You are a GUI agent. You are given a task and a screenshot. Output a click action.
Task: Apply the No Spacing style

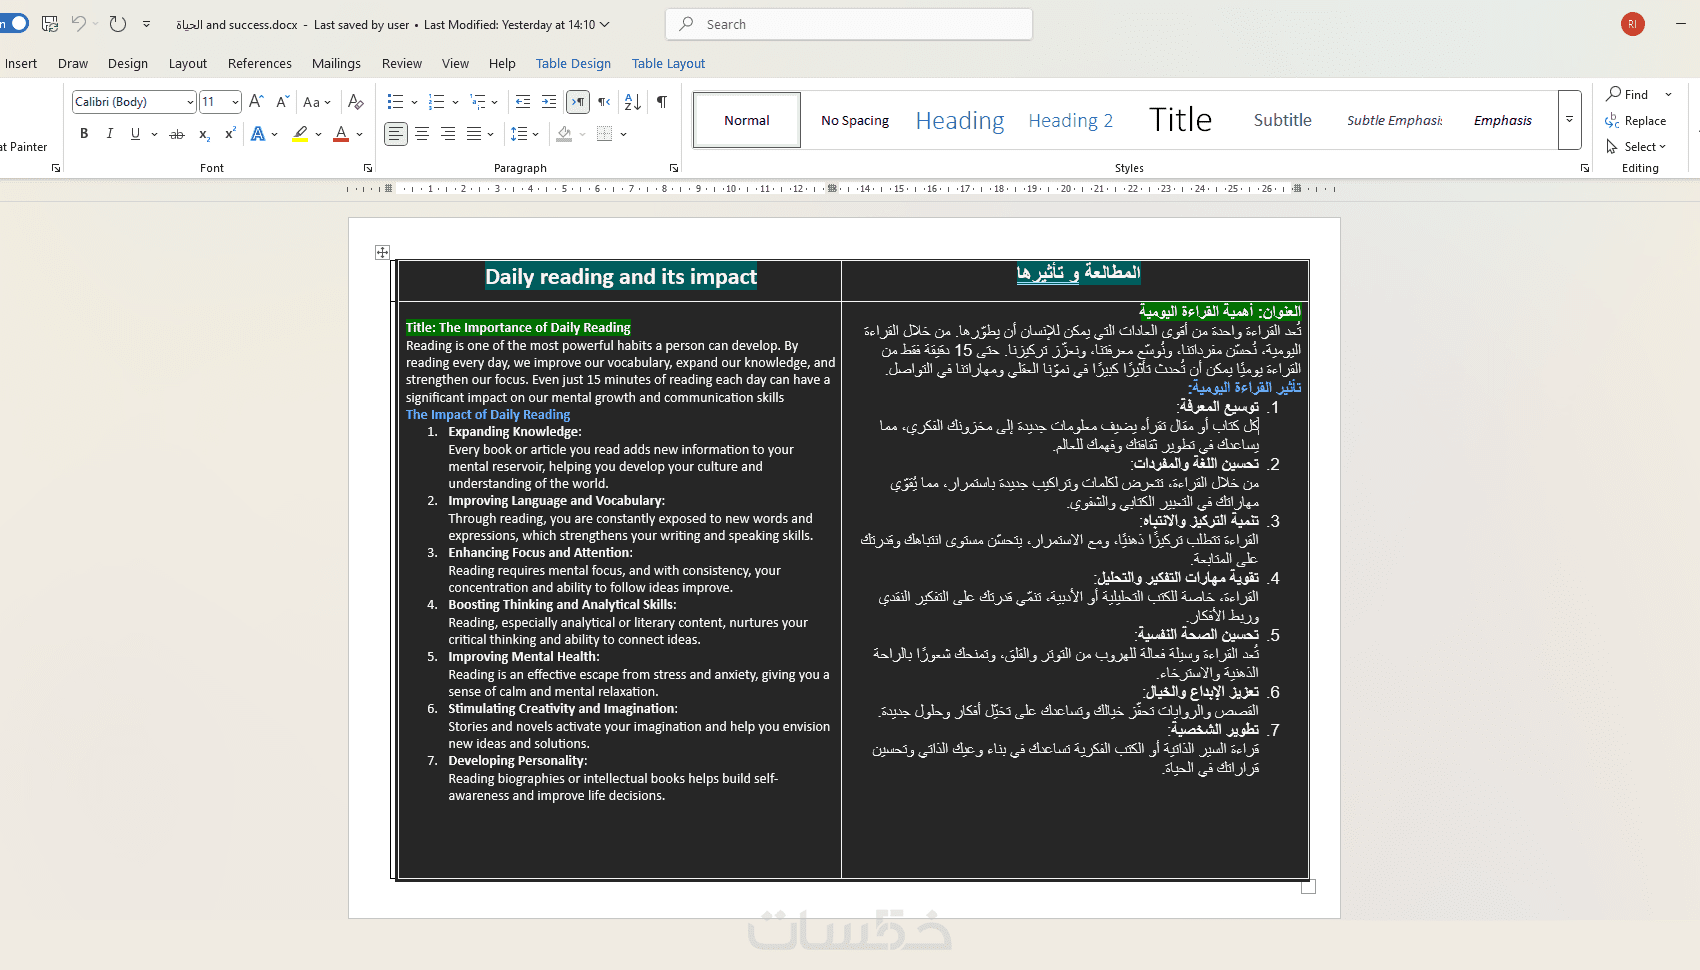tap(855, 120)
